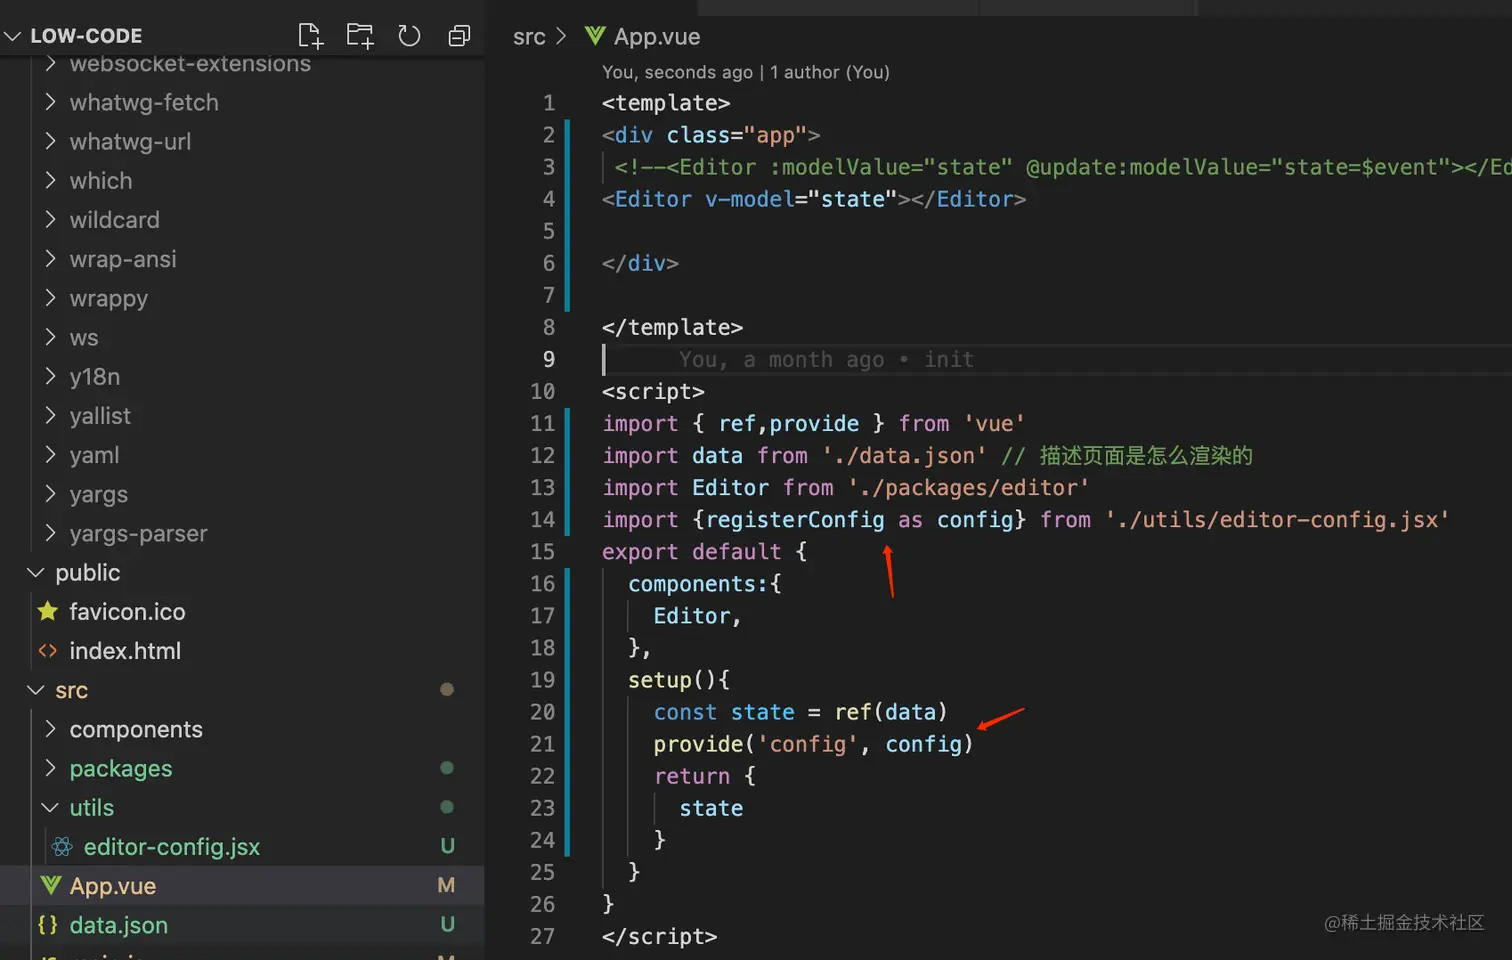Click the provide('config', config) call
1512x960 pixels.
tap(813, 744)
